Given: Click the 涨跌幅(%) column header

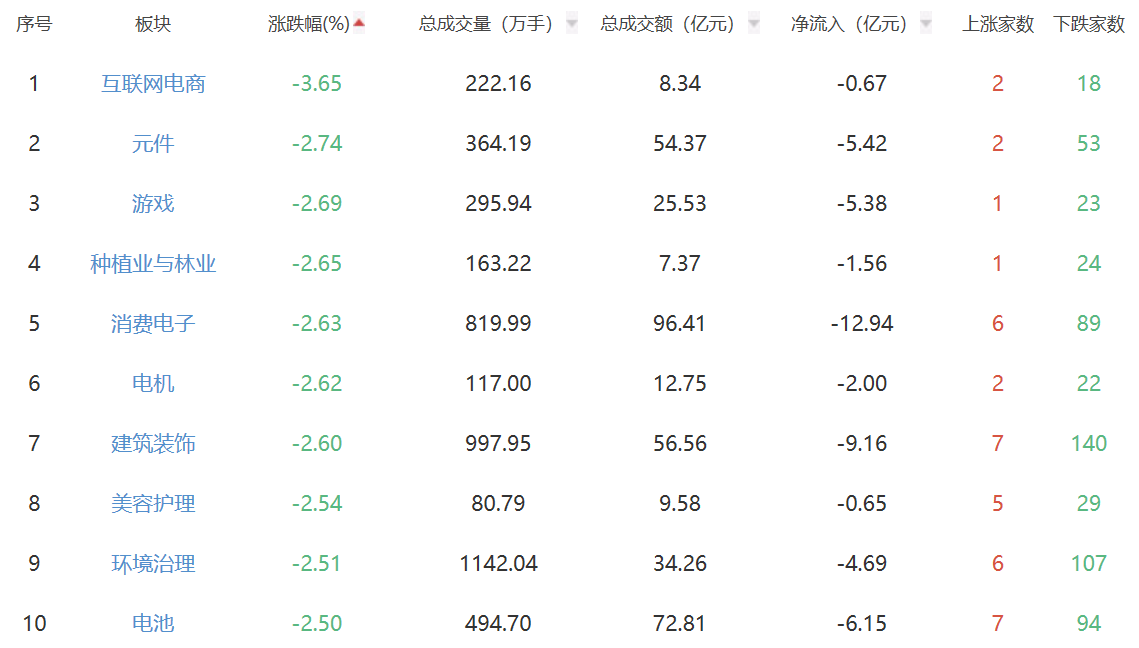Looking at the screenshot, I should pyautogui.click(x=309, y=24).
